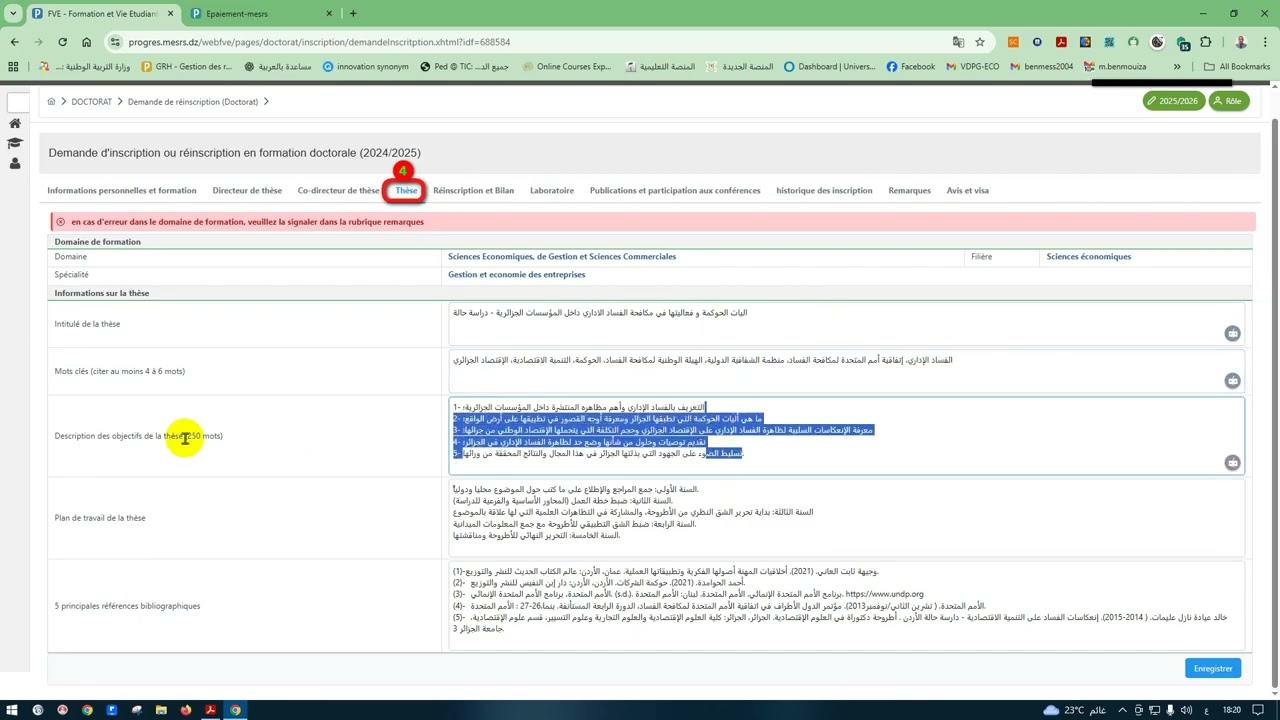Screen dimensions: 1280x720
Task: Click the Adobe Acrobat extension icon
Action: (1061, 42)
